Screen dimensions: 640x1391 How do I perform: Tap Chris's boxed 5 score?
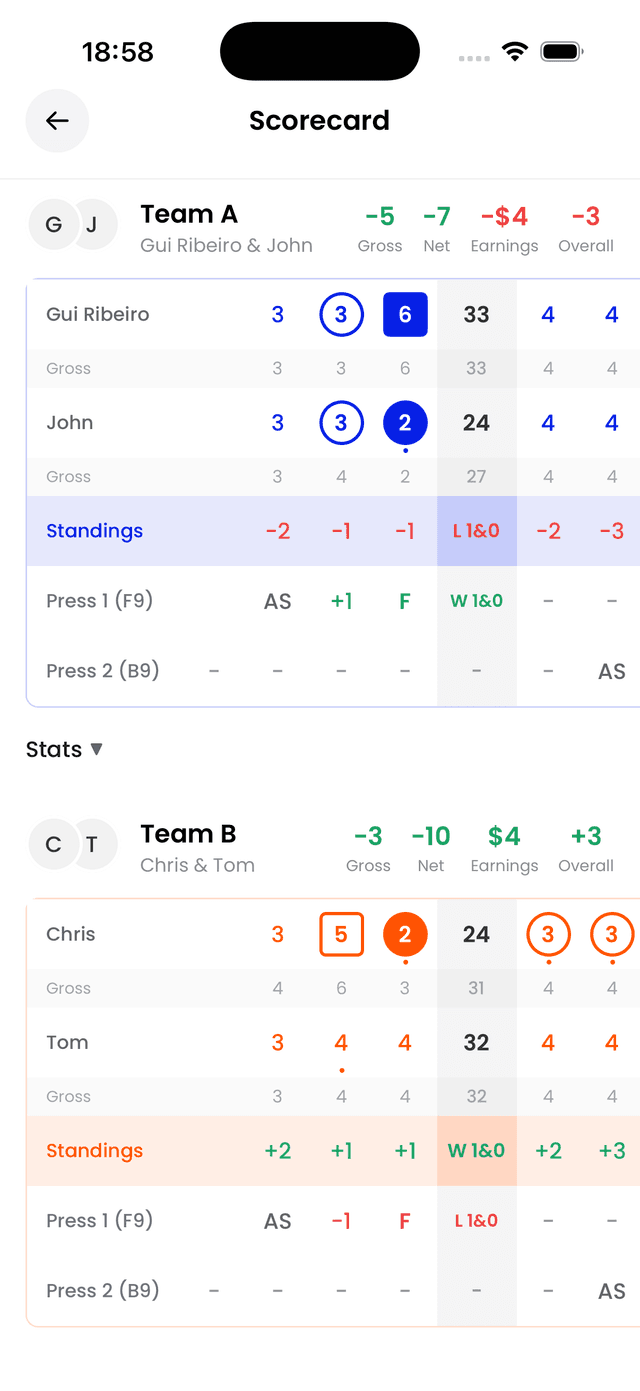[341, 934]
